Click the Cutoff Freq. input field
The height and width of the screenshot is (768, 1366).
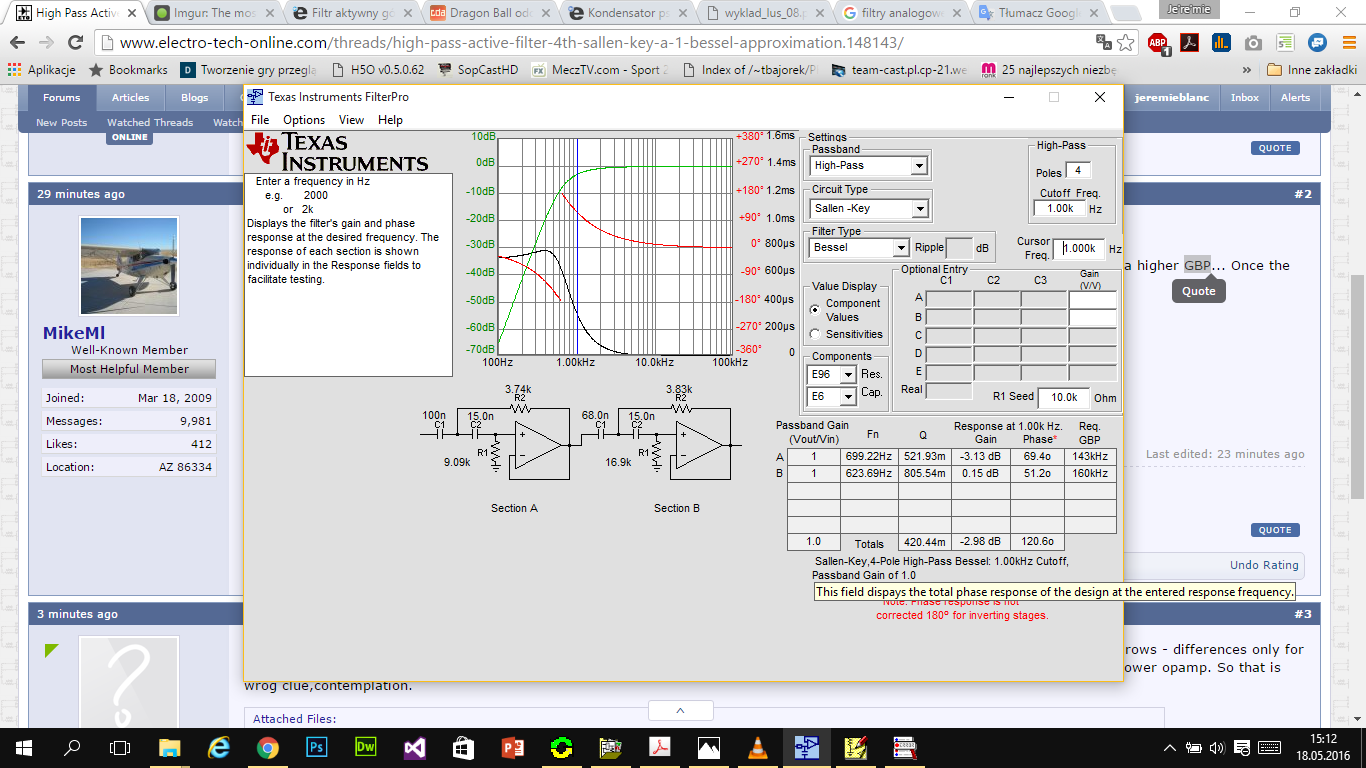point(1059,209)
